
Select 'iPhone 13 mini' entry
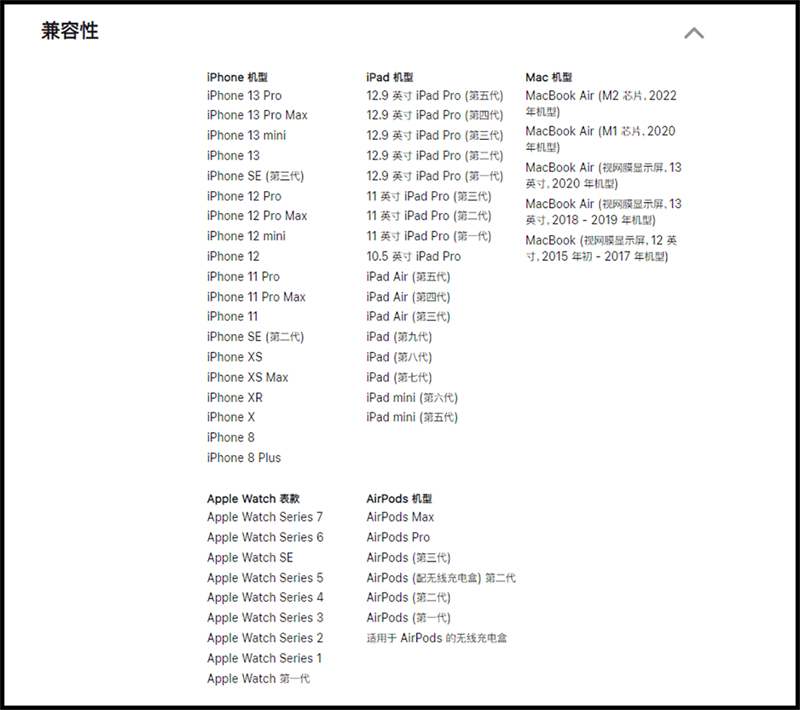tap(246, 135)
